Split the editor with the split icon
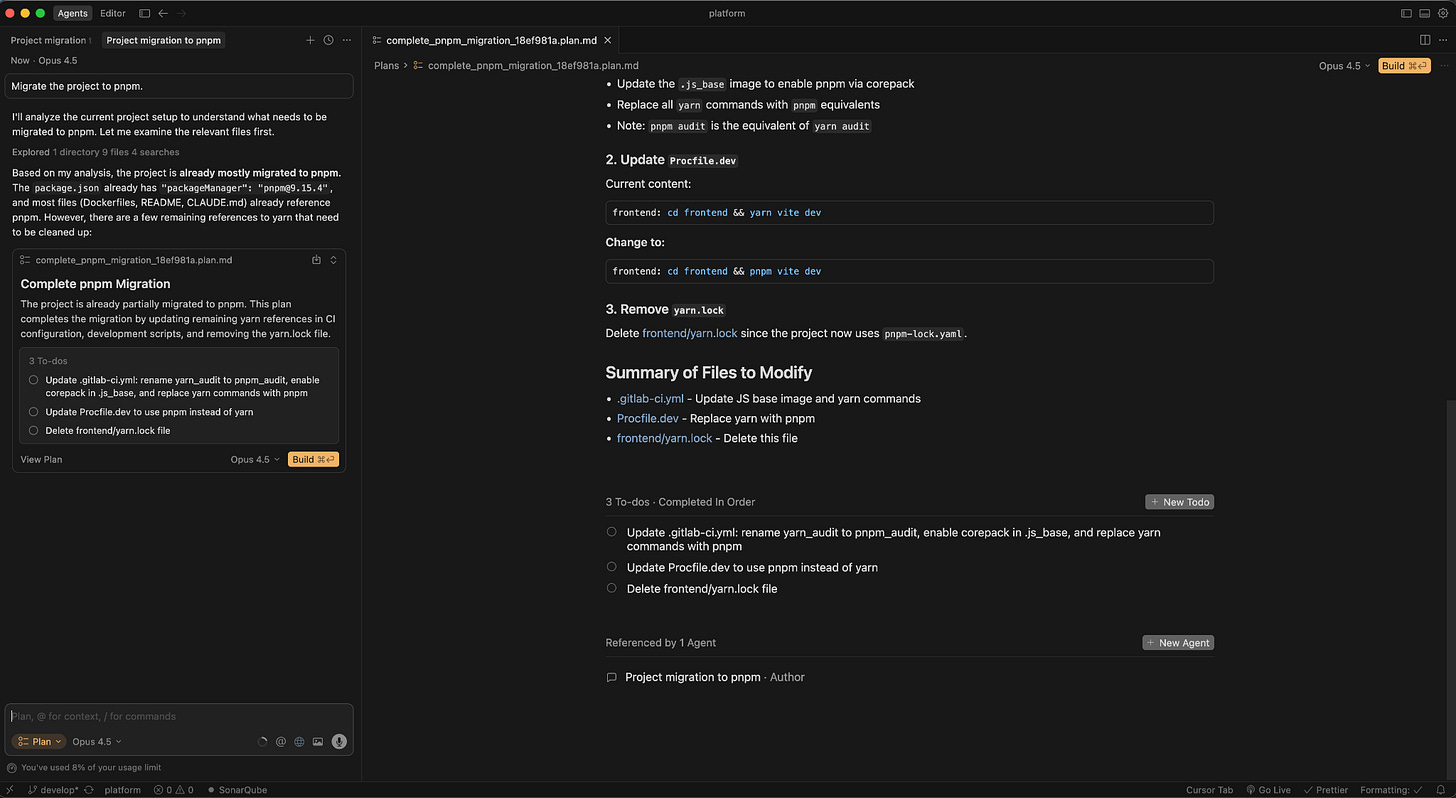1456x798 pixels. [1425, 40]
